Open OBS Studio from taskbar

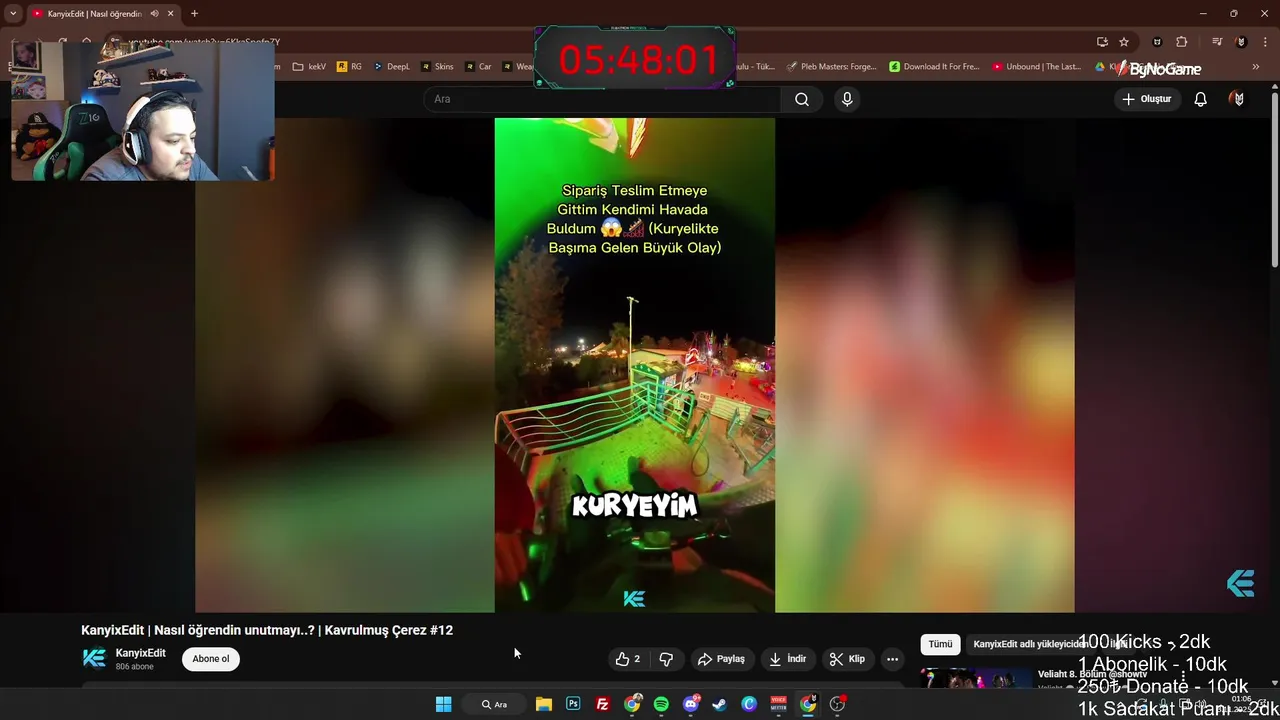837,704
